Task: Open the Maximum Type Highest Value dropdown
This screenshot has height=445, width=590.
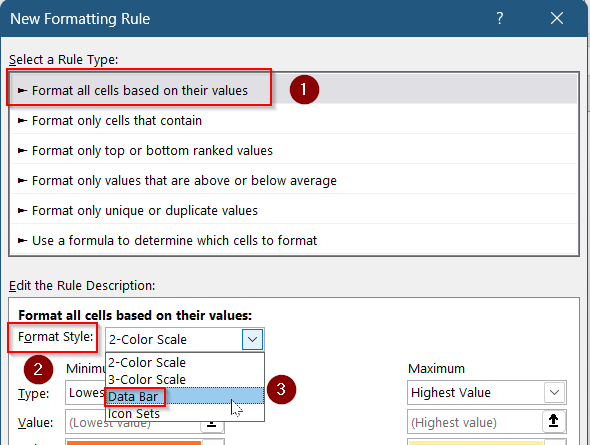Action: point(487,392)
